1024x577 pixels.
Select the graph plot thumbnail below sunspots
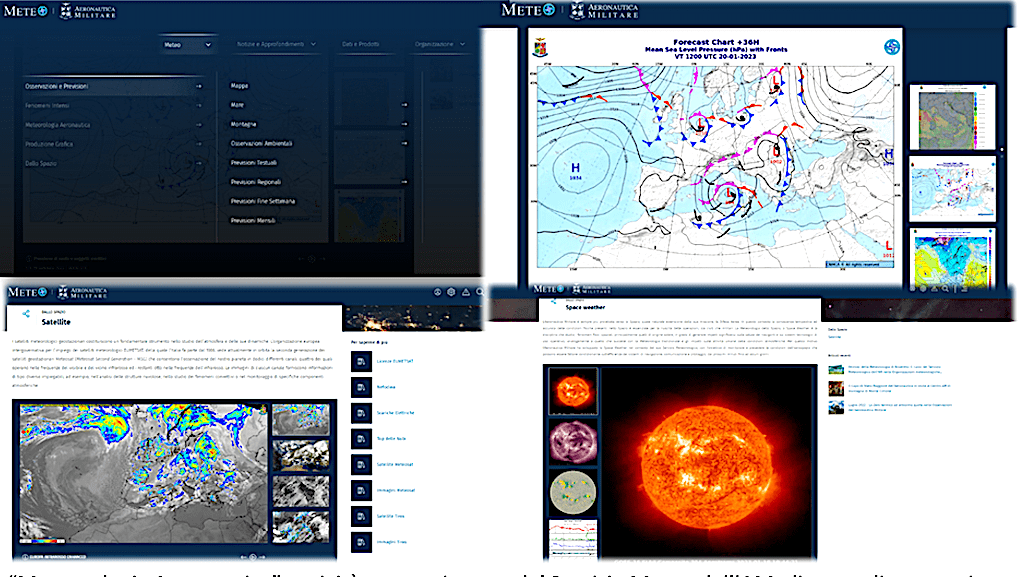(573, 538)
